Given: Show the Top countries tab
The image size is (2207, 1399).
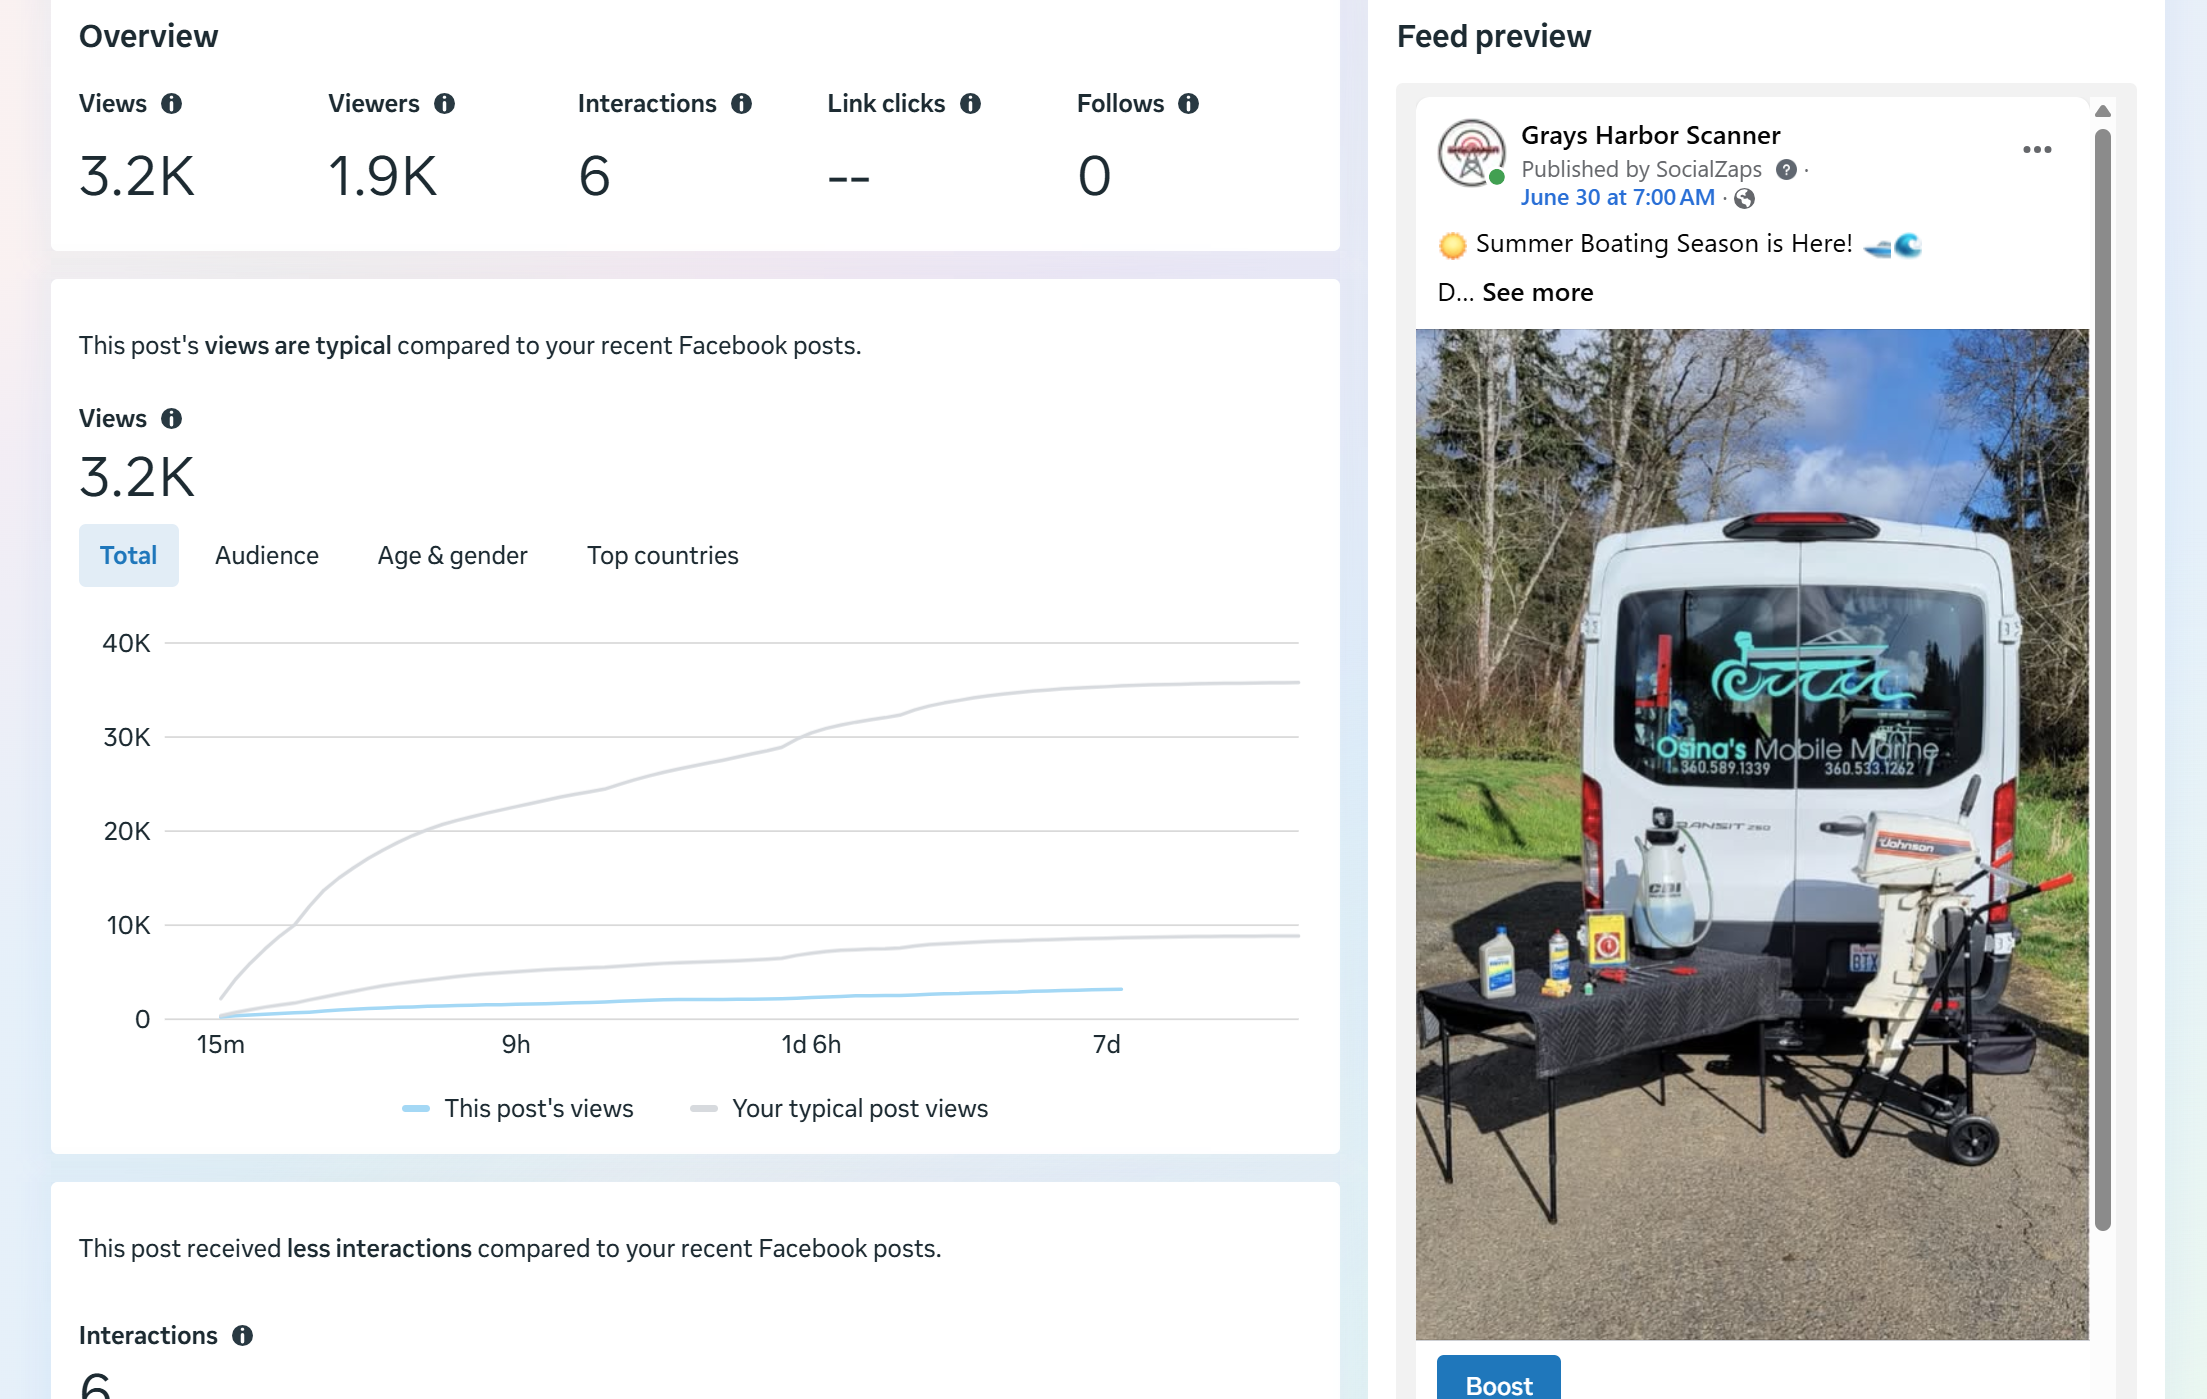Looking at the screenshot, I should pyautogui.click(x=663, y=556).
